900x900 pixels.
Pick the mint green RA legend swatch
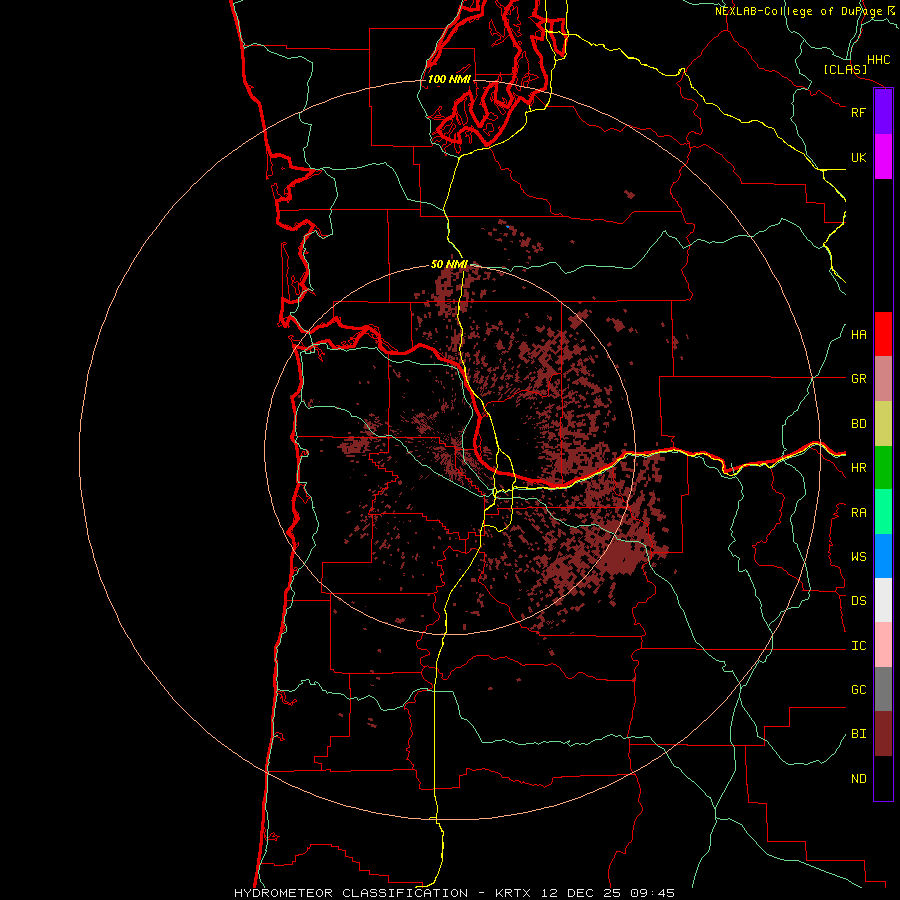(883, 512)
